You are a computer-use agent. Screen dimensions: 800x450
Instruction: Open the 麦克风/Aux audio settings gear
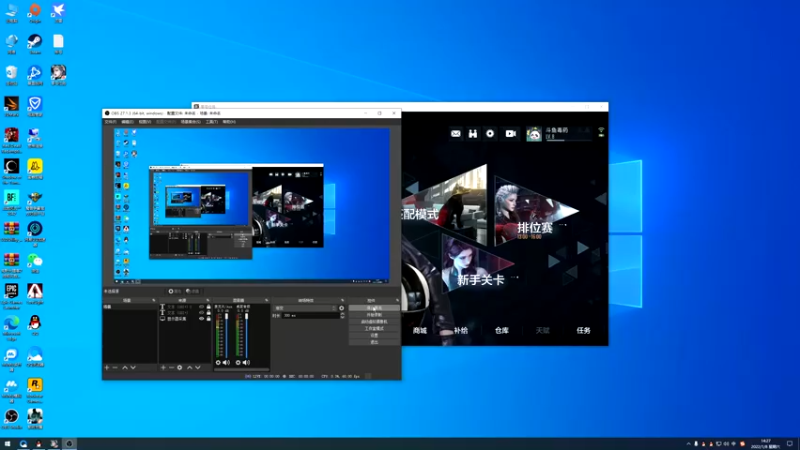(x=218, y=363)
